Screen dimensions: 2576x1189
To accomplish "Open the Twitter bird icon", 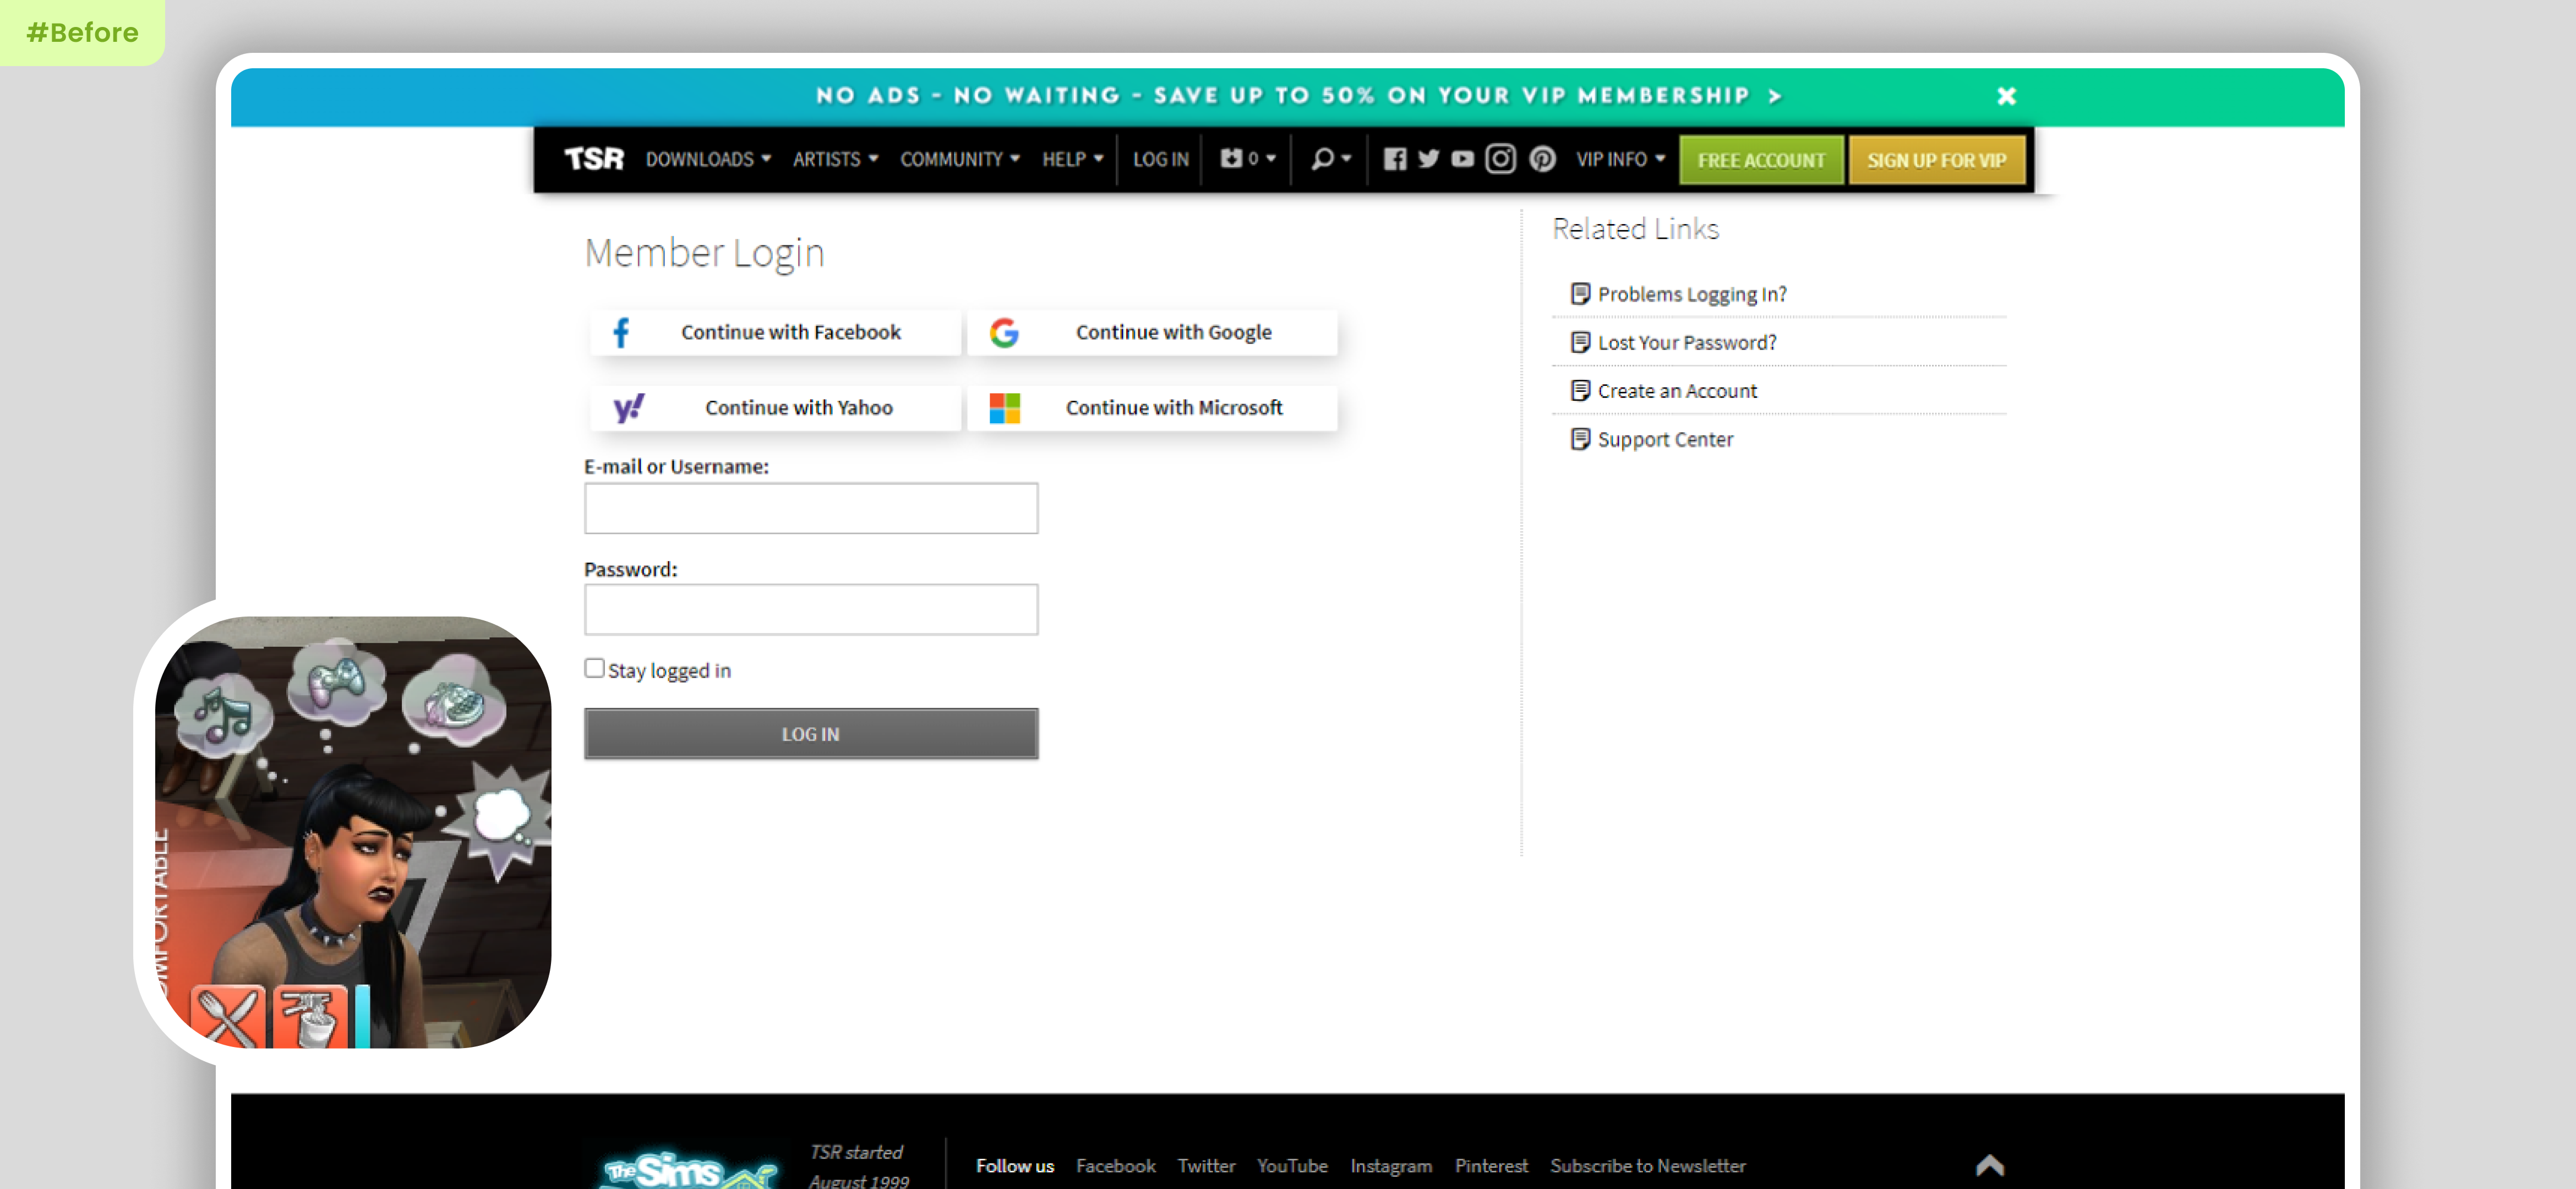I will point(1428,159).
